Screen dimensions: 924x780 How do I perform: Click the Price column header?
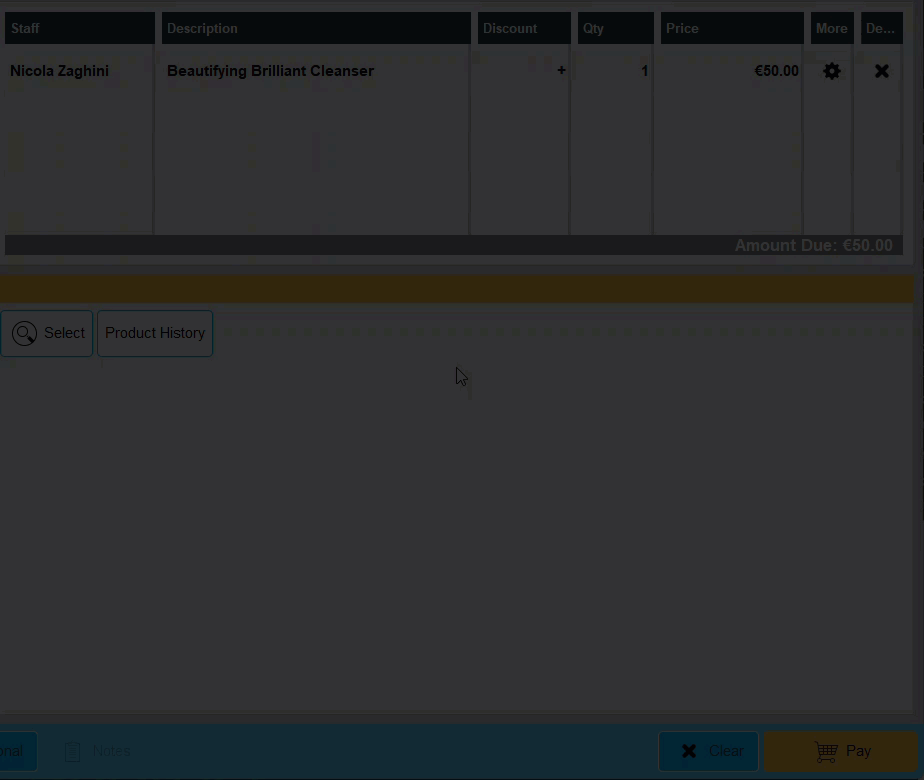pyautogui.click(x=731, y=28)
